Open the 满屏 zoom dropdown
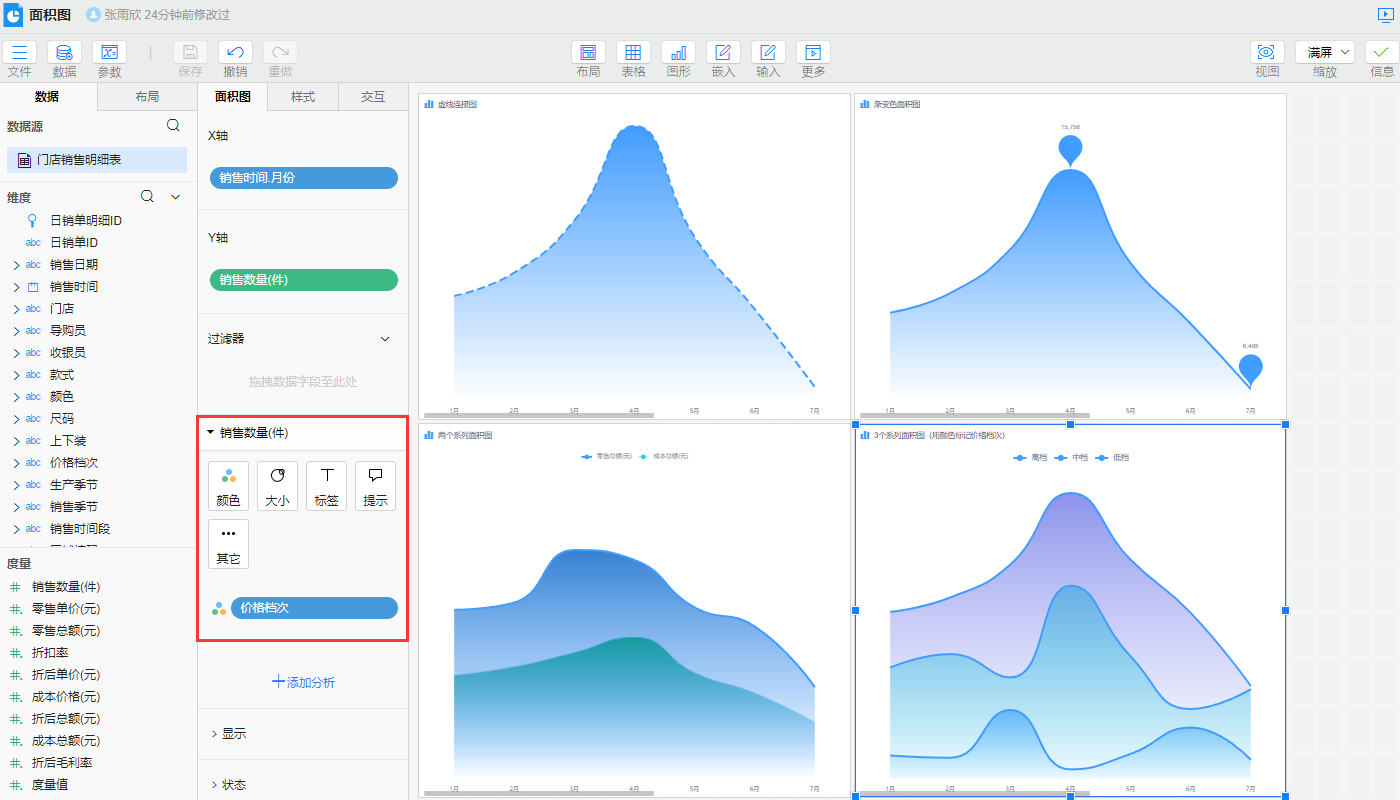Screen dimensions: 1400x800 pos(1324,52)
